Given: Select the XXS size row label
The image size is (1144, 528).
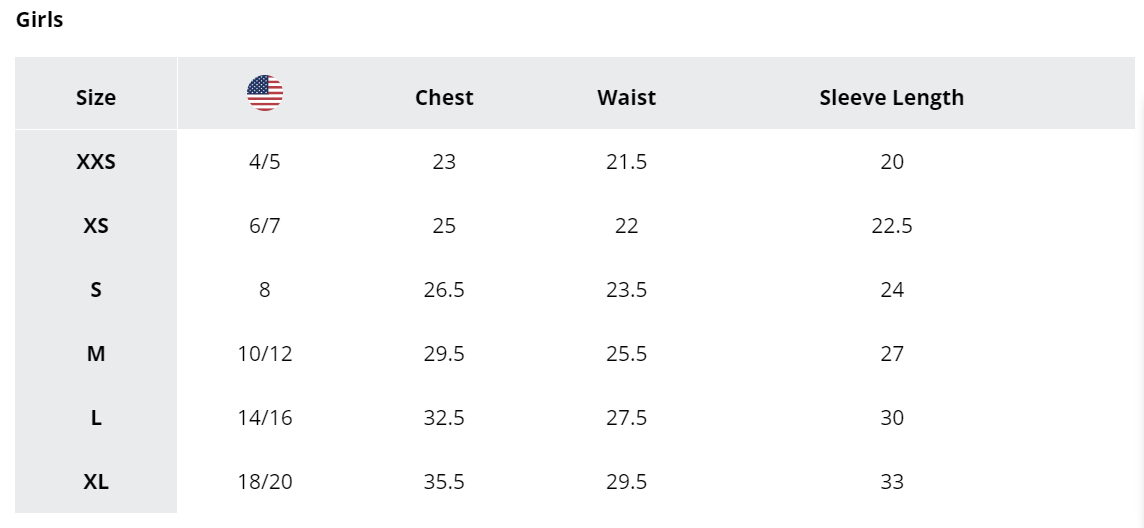Looking at the screenshot, I should [96, 161].
